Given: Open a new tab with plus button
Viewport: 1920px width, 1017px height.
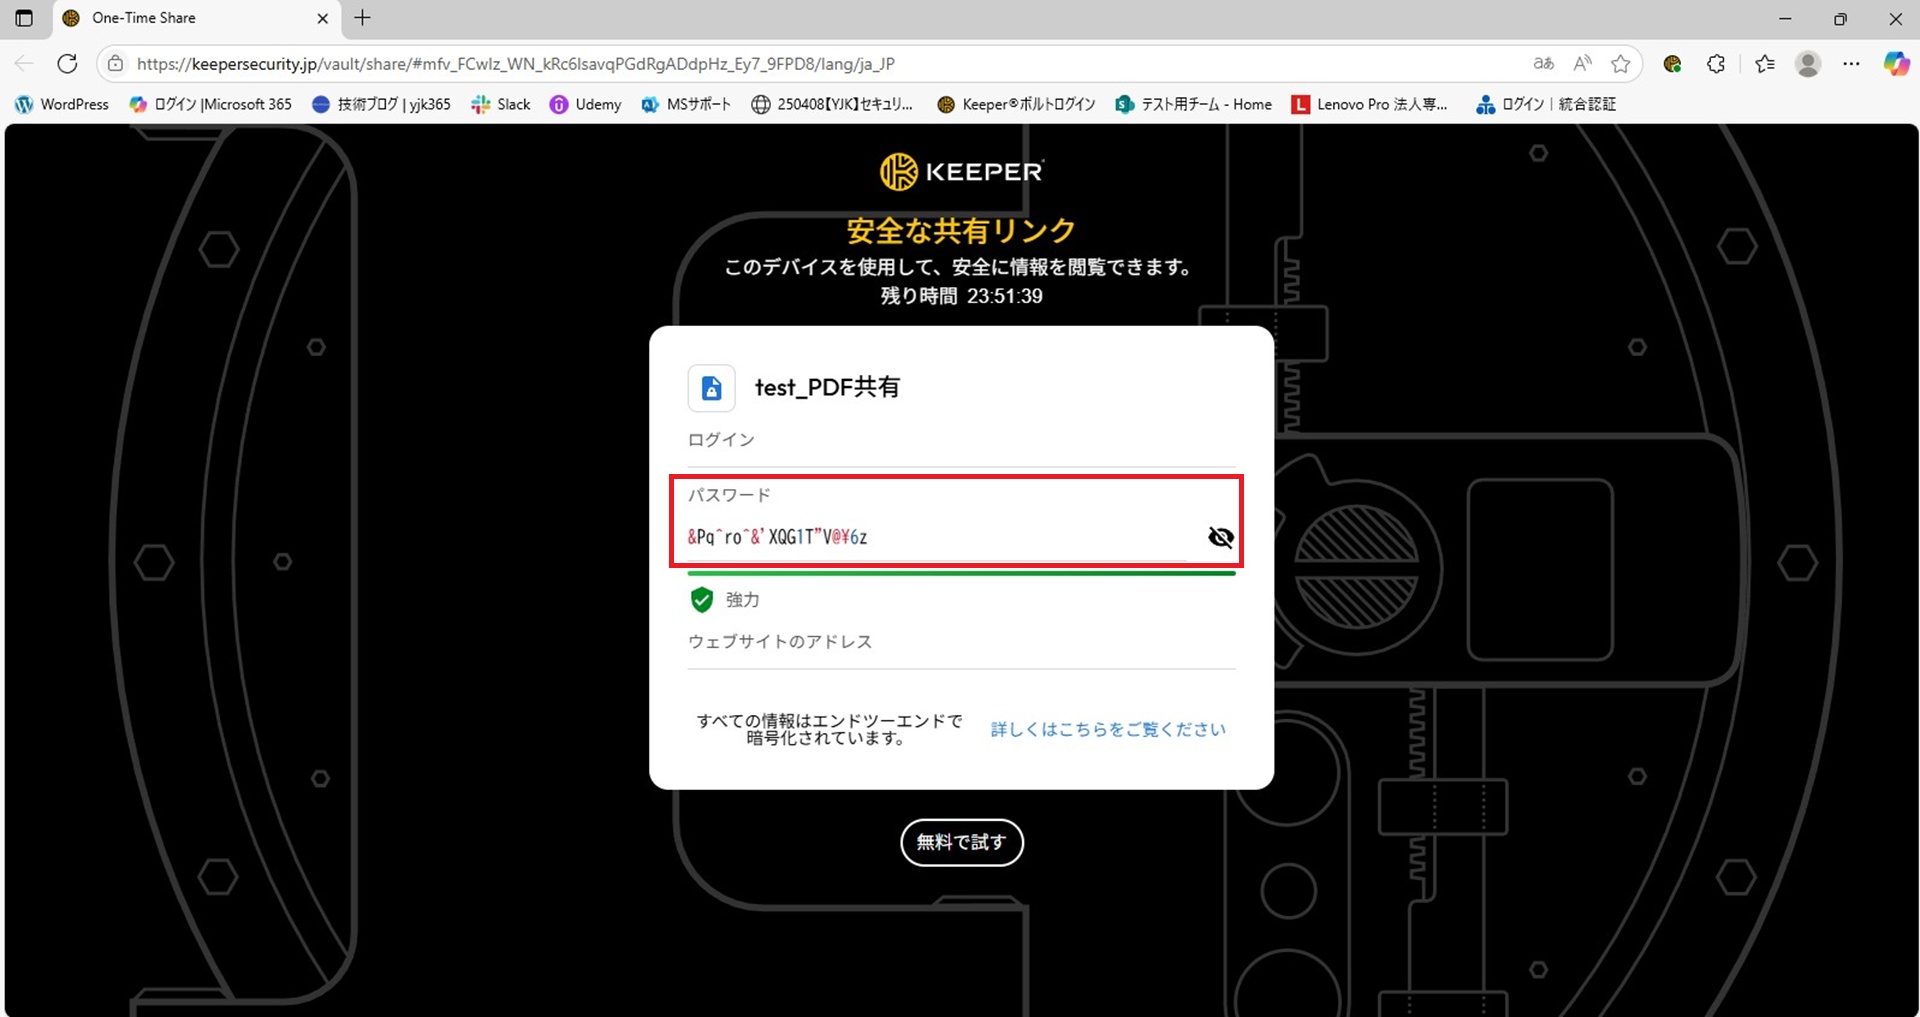Looking at the screenshot, I should click(363, 18).
